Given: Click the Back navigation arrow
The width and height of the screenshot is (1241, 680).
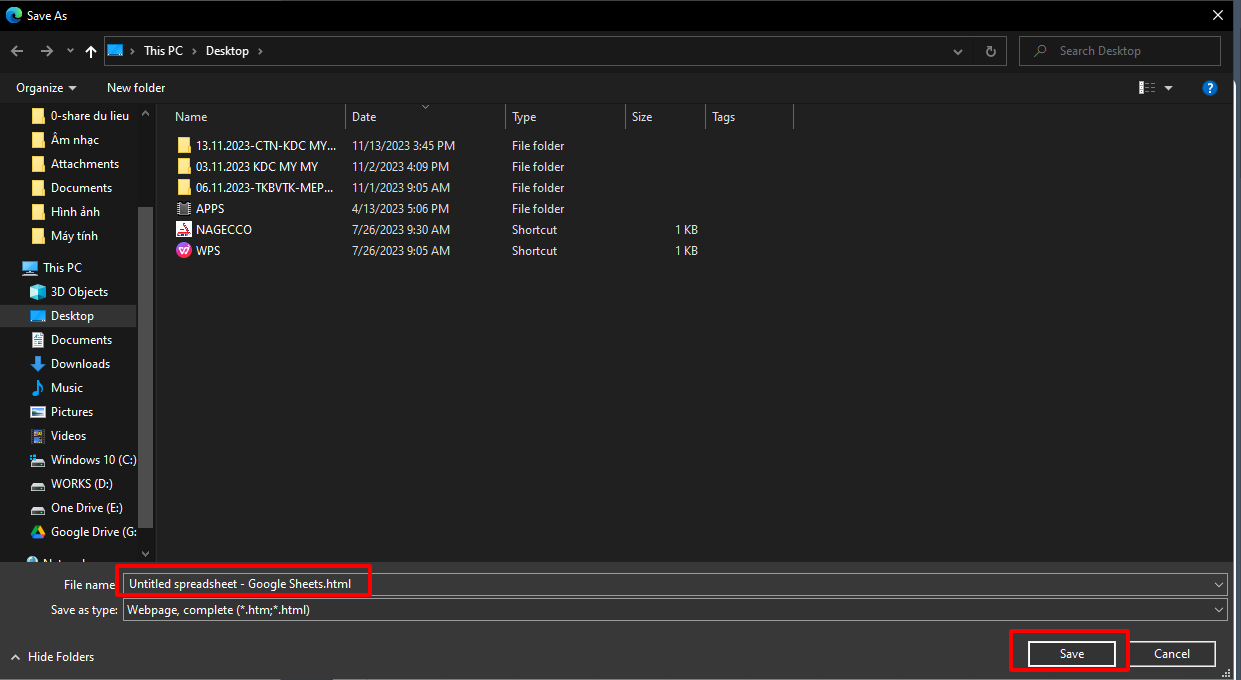Looking at the screenshot, I should (x=17, y=51).
